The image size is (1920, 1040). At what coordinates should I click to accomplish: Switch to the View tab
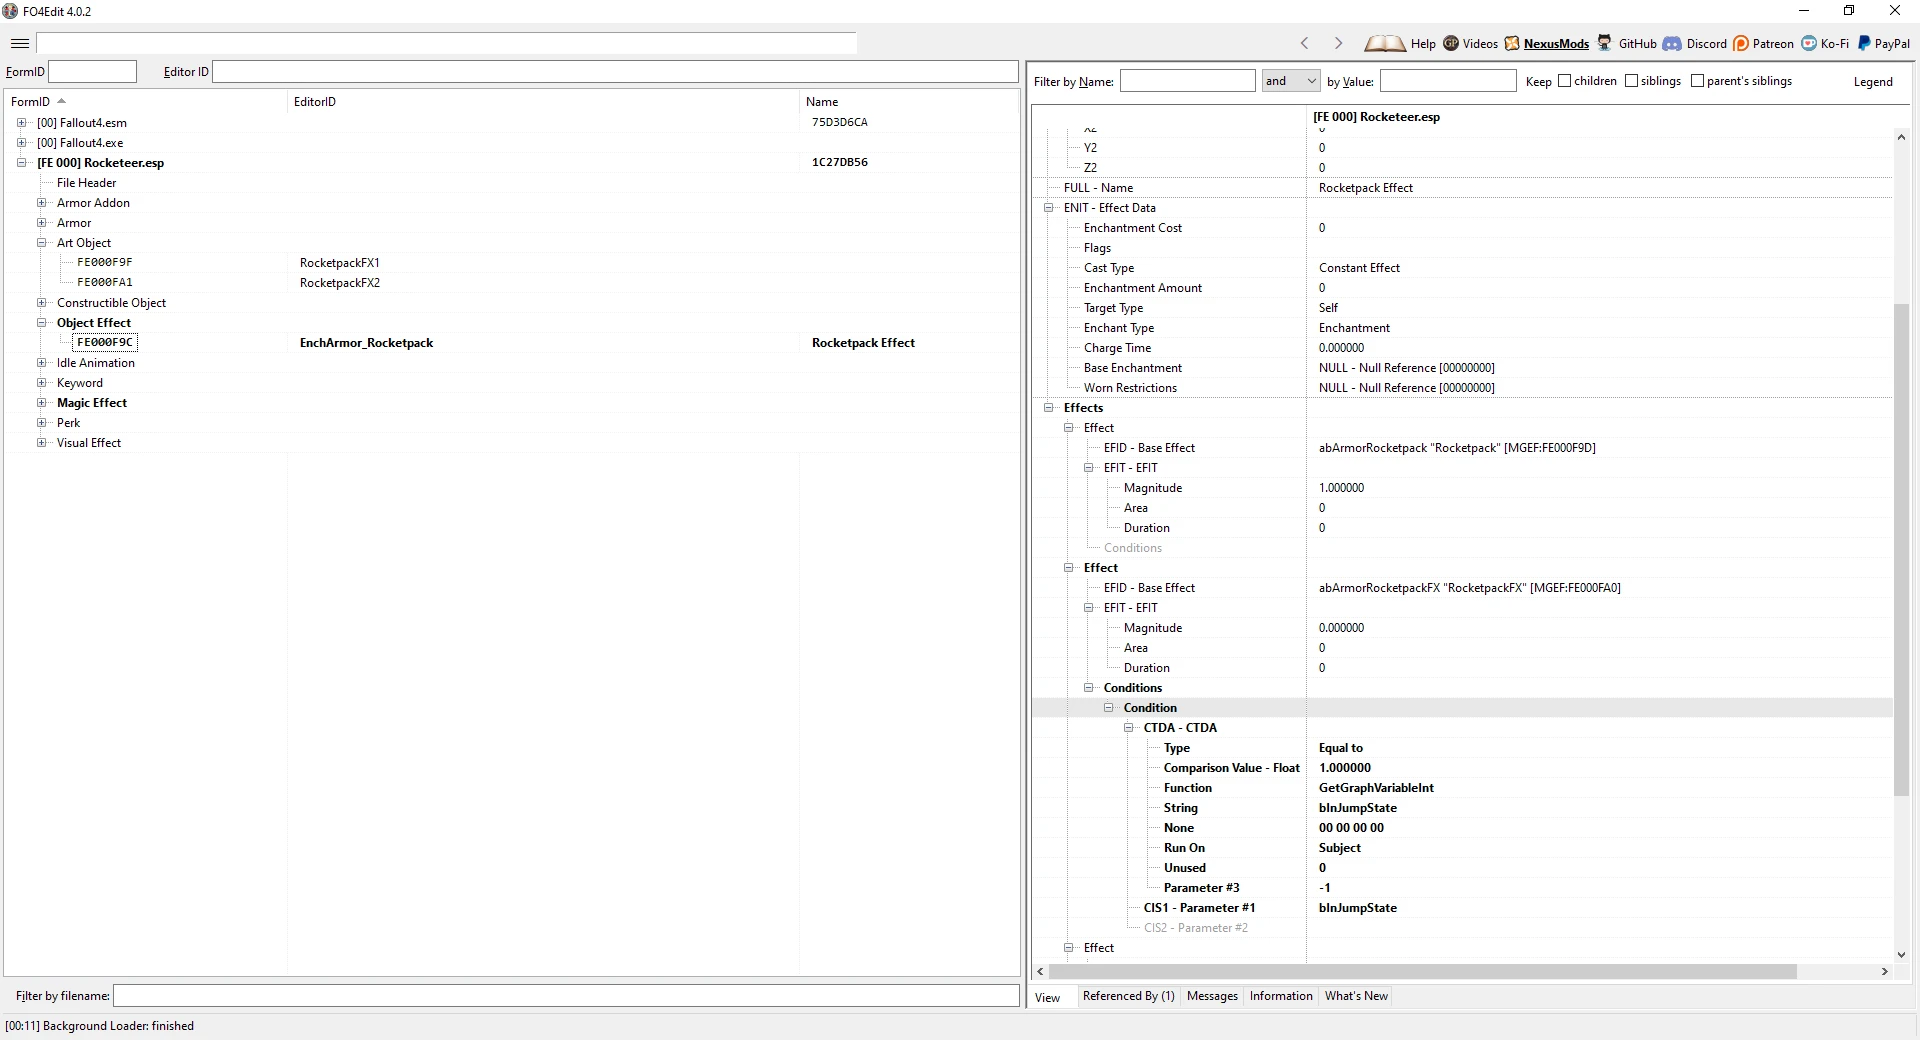[1047, 997]
